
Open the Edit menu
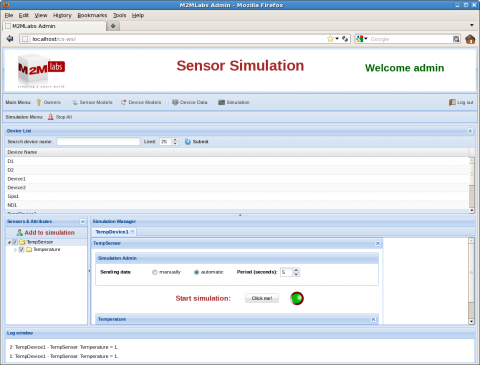[24, 15]
